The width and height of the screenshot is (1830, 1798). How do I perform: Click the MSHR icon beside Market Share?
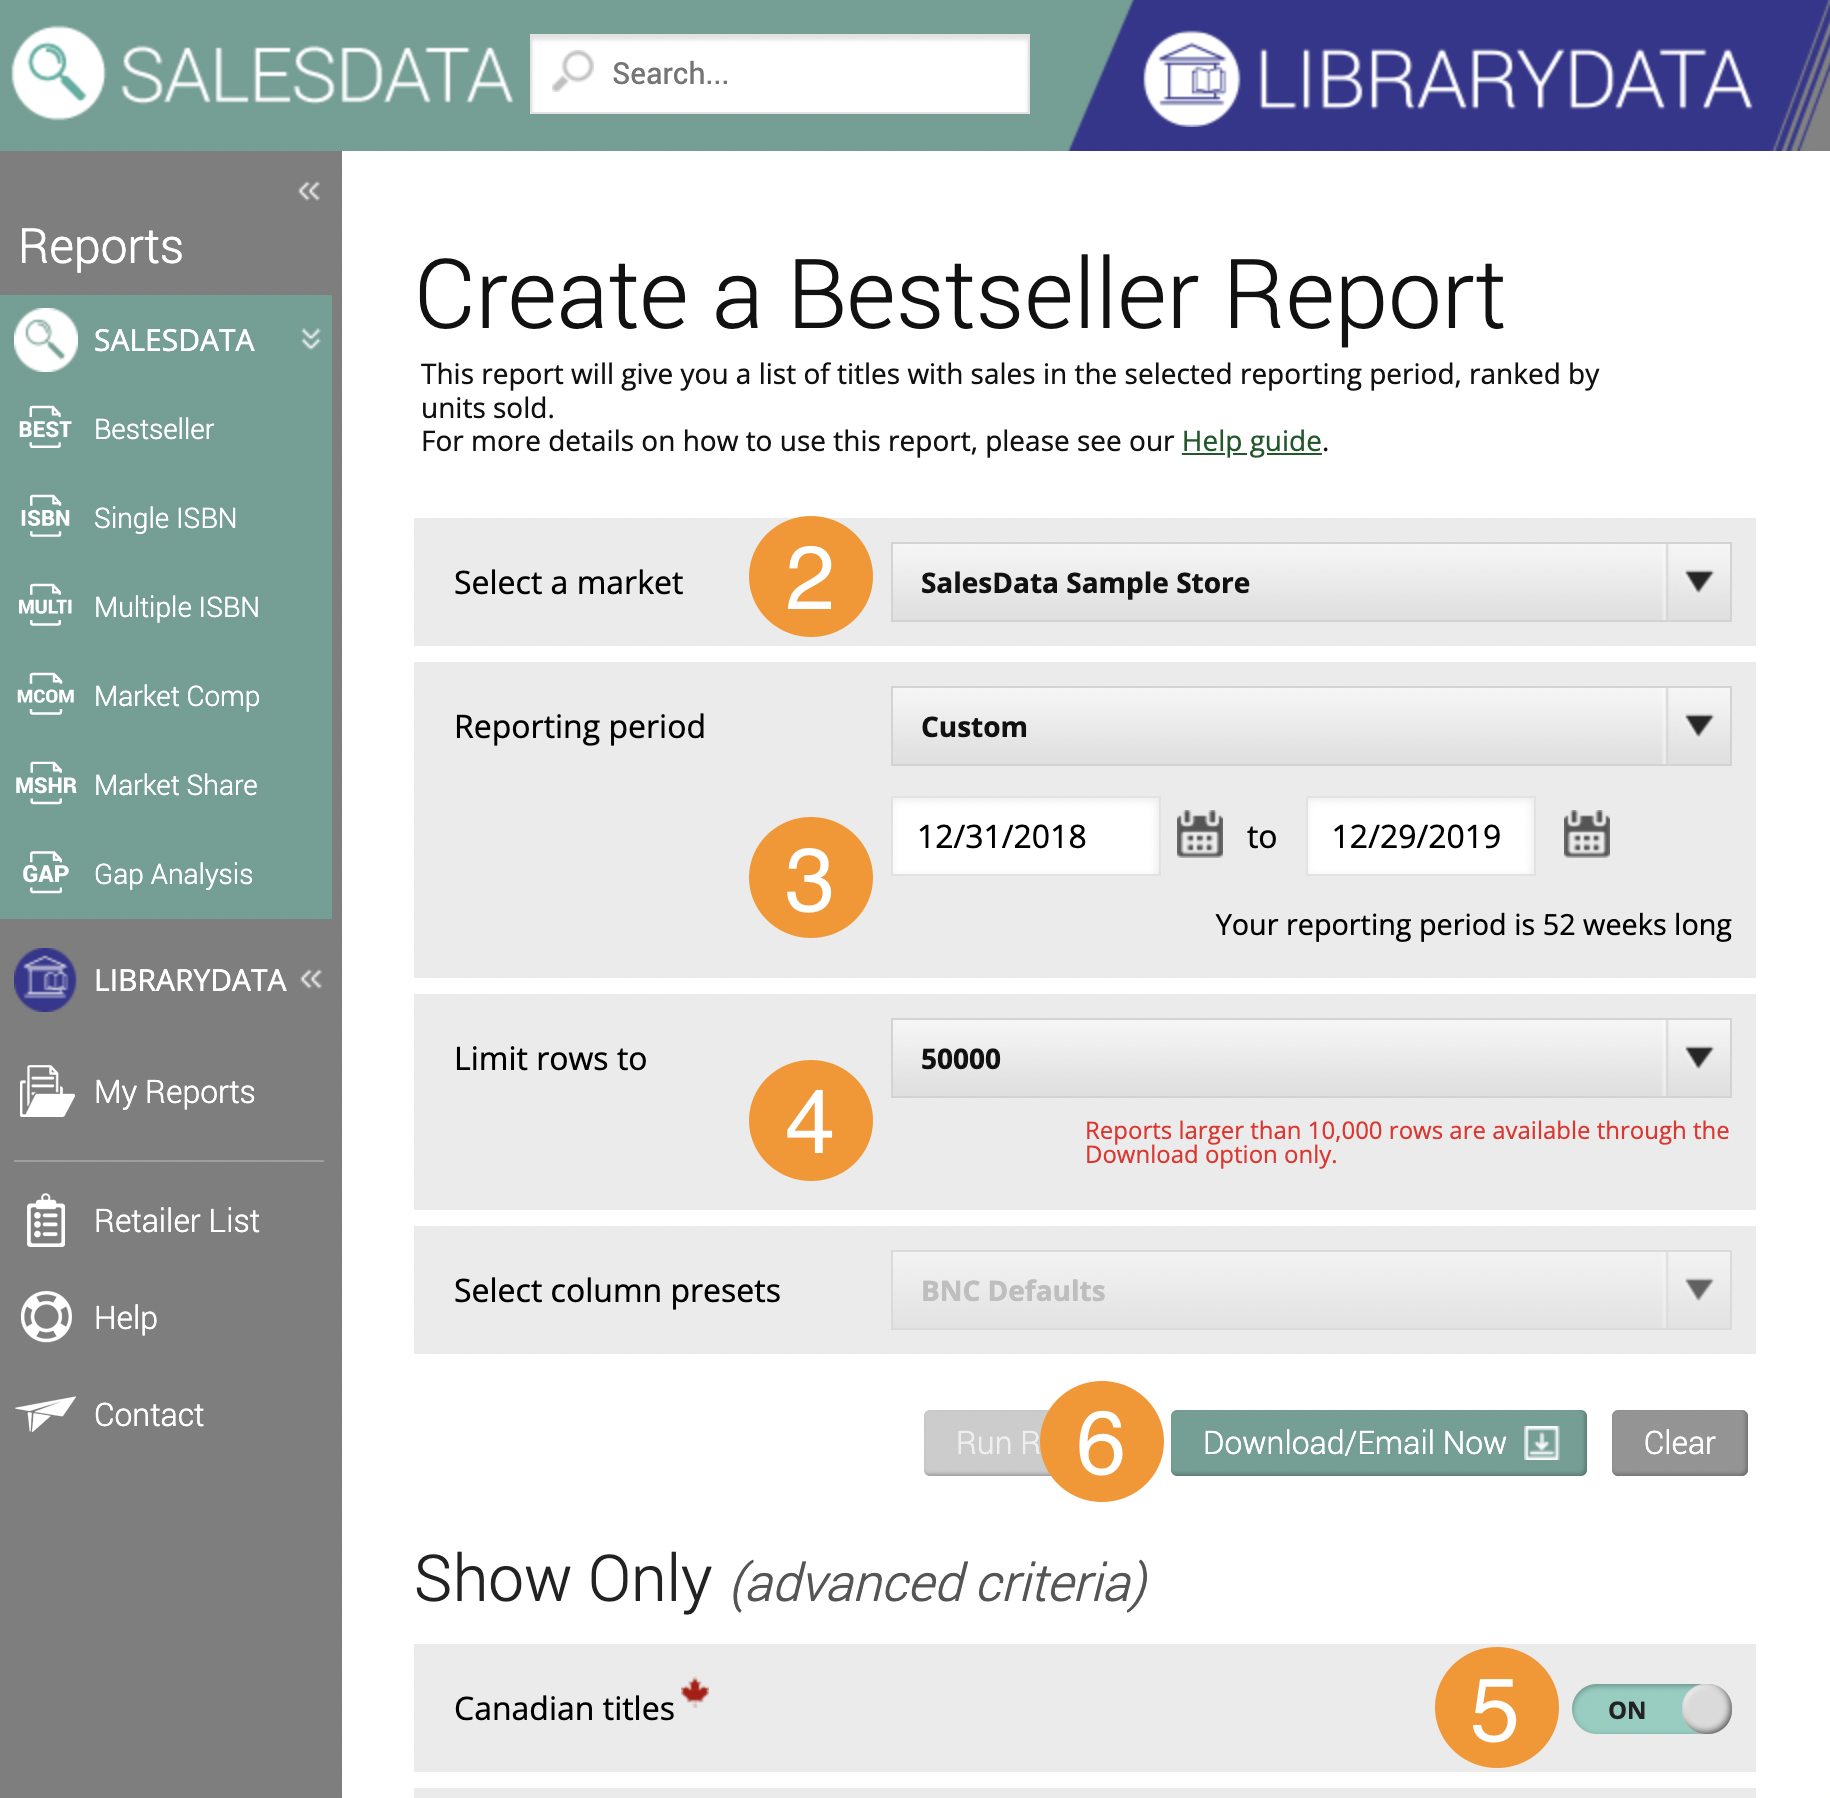(x=45, y=784)
